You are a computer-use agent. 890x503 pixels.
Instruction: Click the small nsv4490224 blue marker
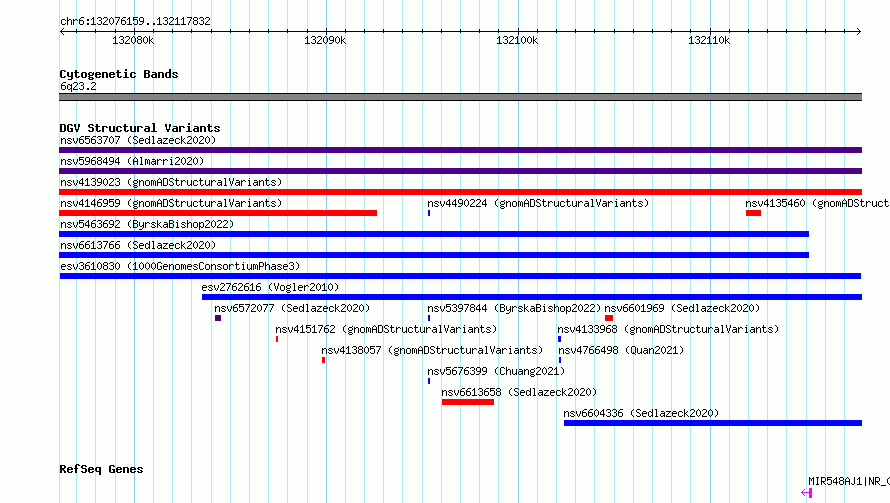click(x=429, y=213)
